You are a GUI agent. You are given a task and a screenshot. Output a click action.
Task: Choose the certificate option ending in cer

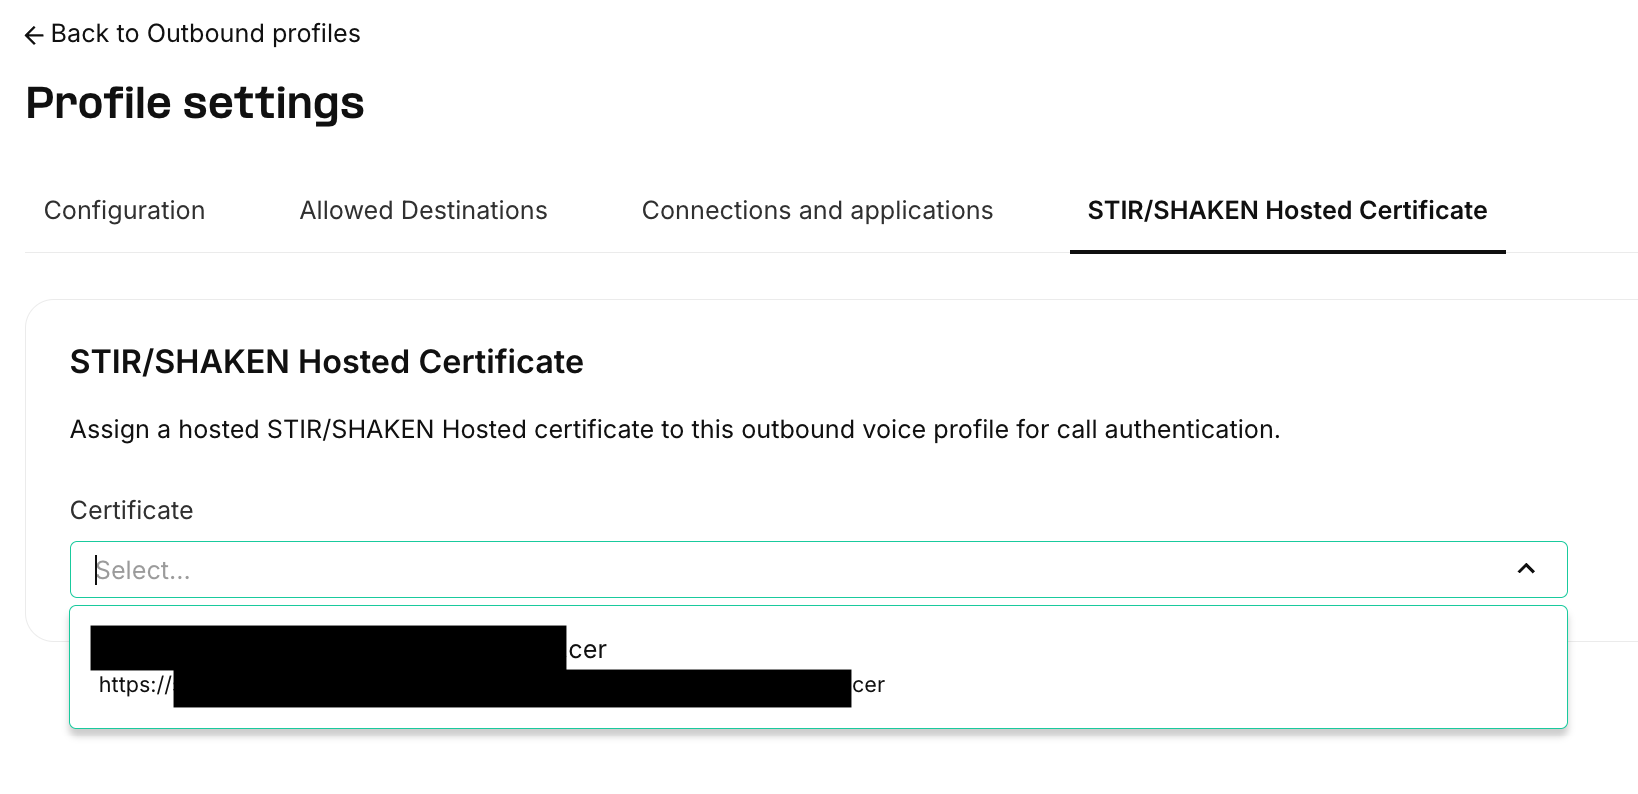click(x=818, y=667)
